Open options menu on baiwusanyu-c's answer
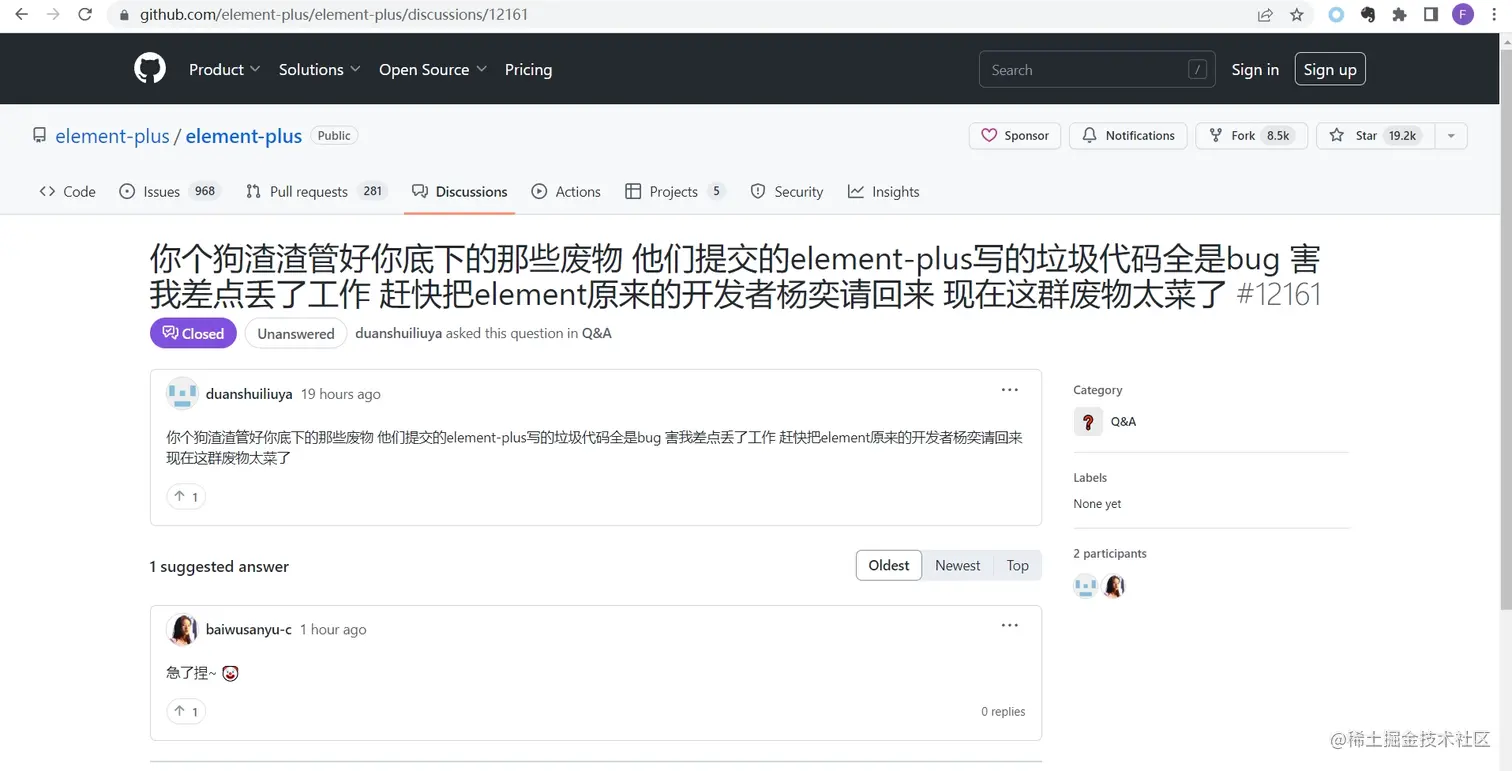This screenshot has width=1512, height=771. click(x=1010, y=626)
